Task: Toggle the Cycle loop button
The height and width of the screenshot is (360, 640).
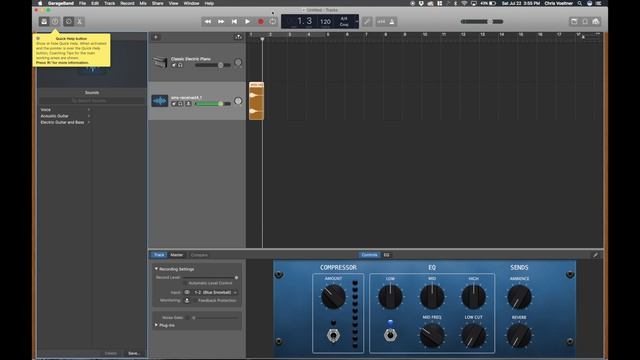Action: point(272,21)
